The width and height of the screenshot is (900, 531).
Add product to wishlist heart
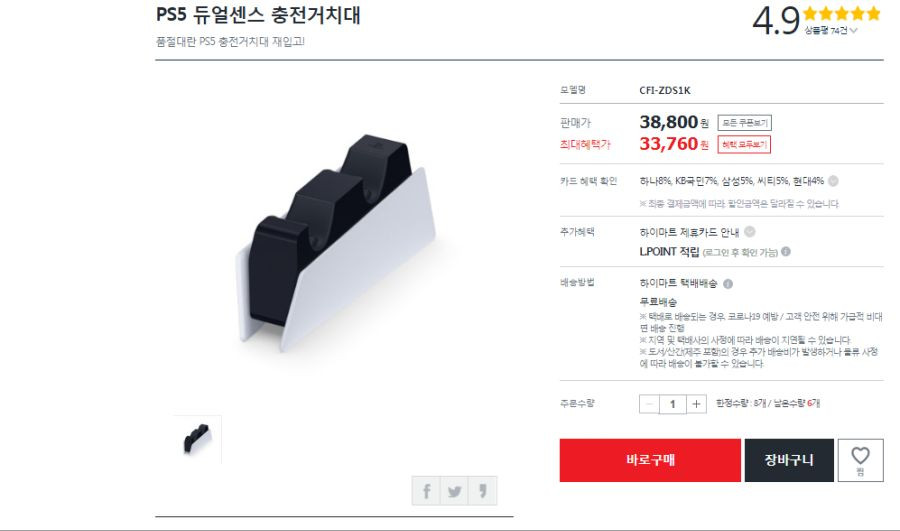[x=860, y=460]
